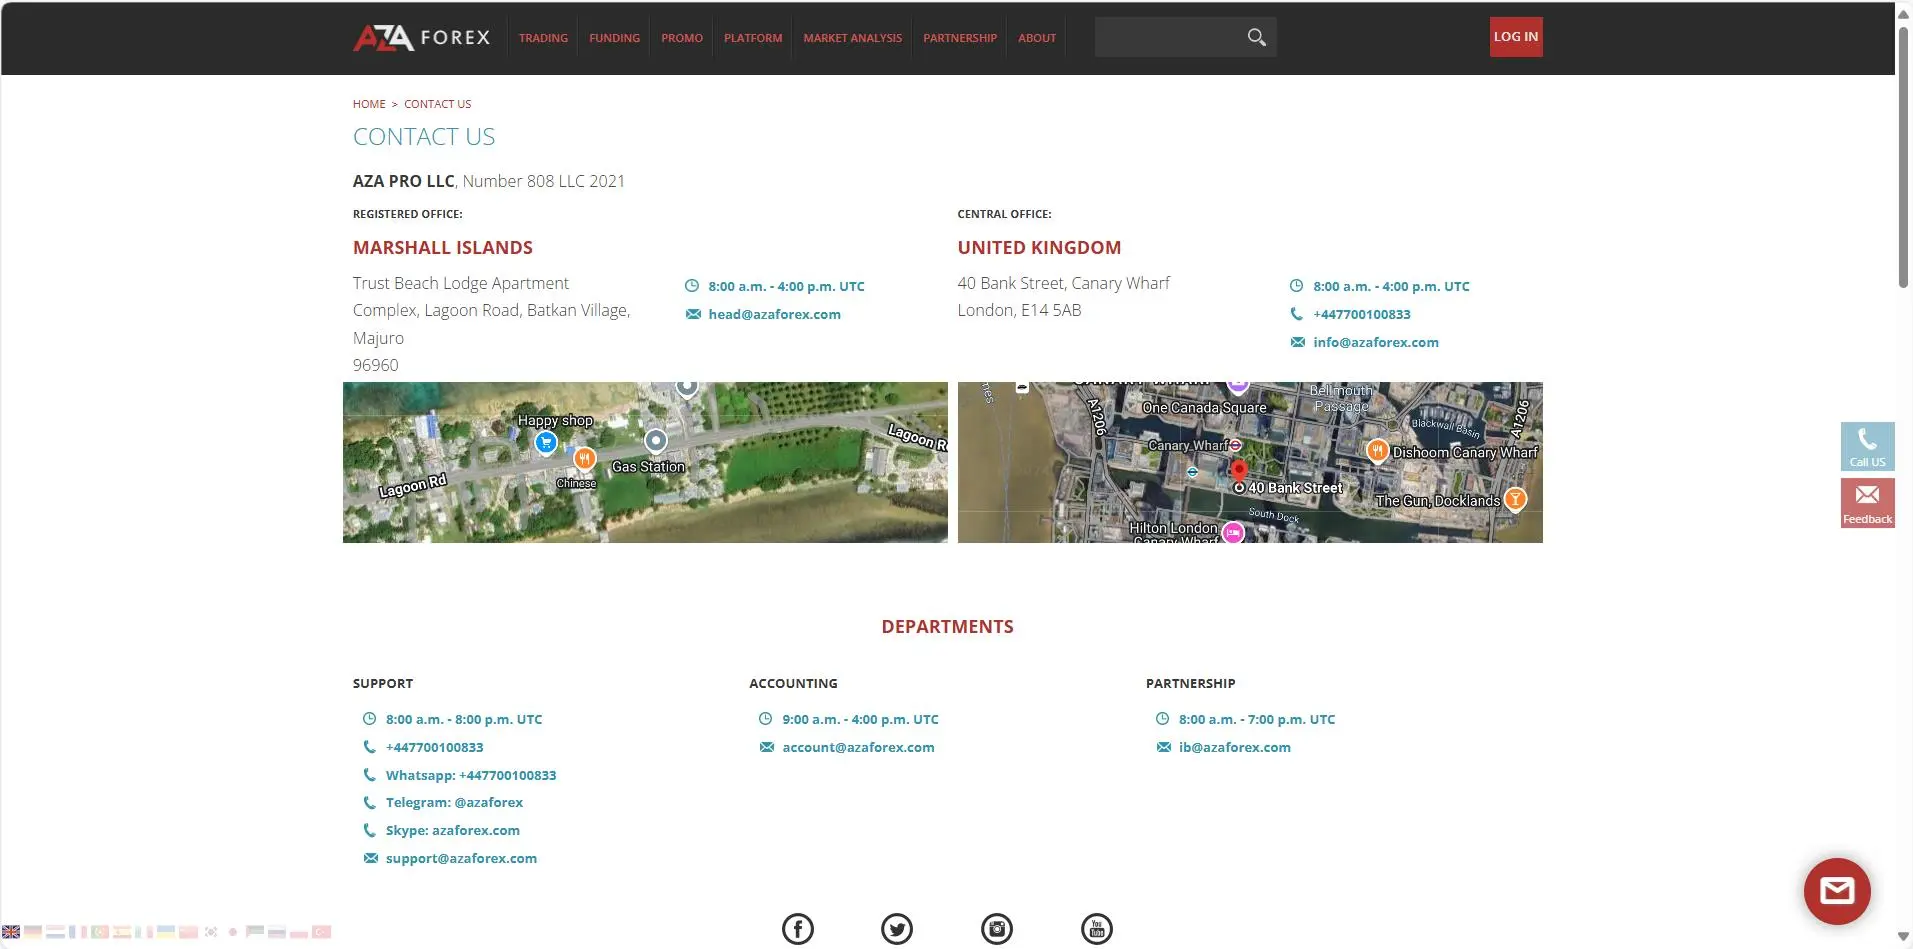Open the Promo menu
The height and width of the screenshot is (949, 1913).
pos(682,38)
